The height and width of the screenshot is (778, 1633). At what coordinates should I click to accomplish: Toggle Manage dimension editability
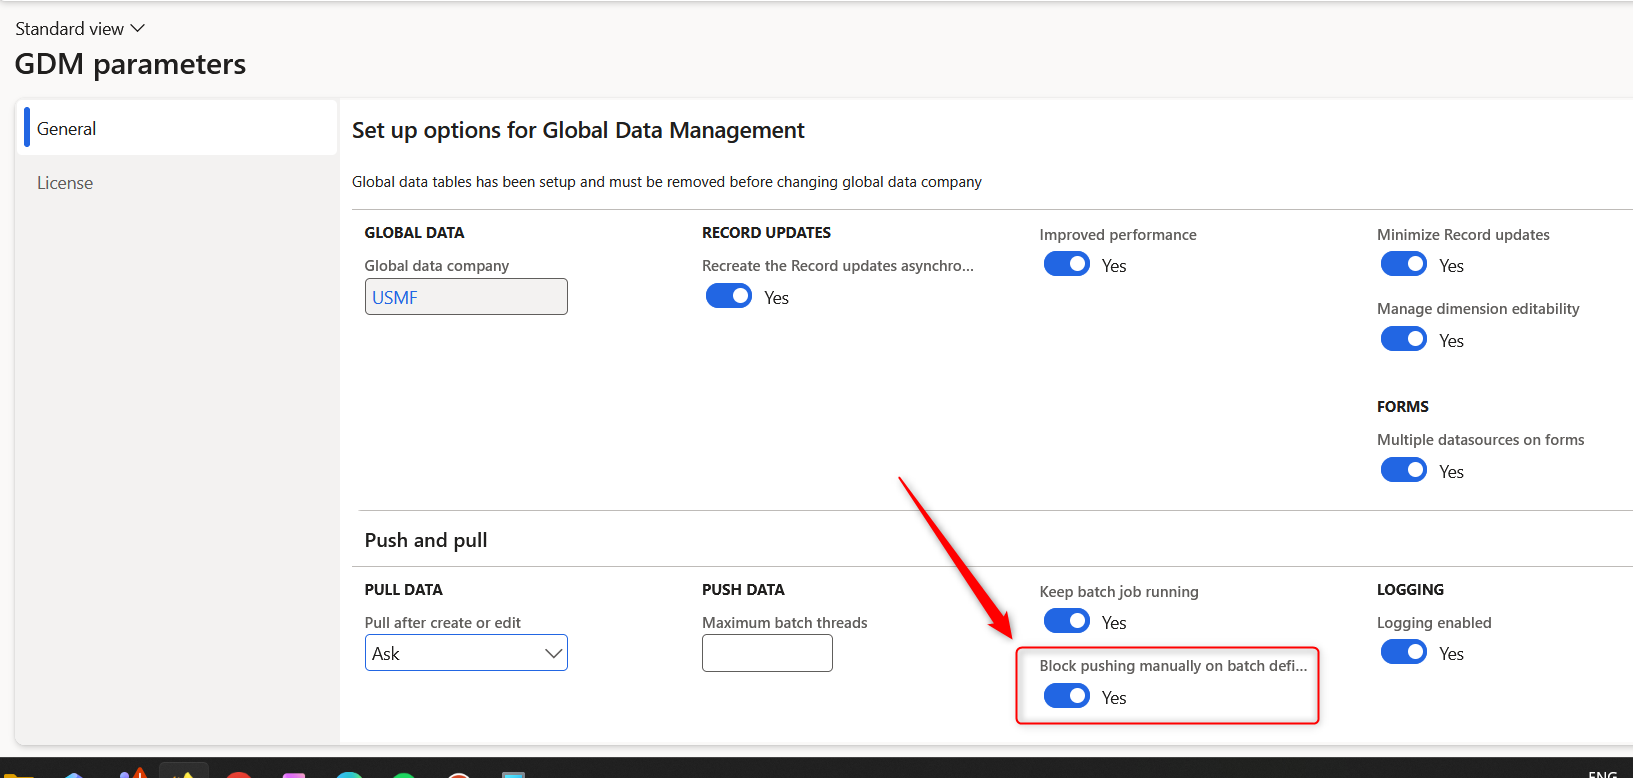point(1403,340)
